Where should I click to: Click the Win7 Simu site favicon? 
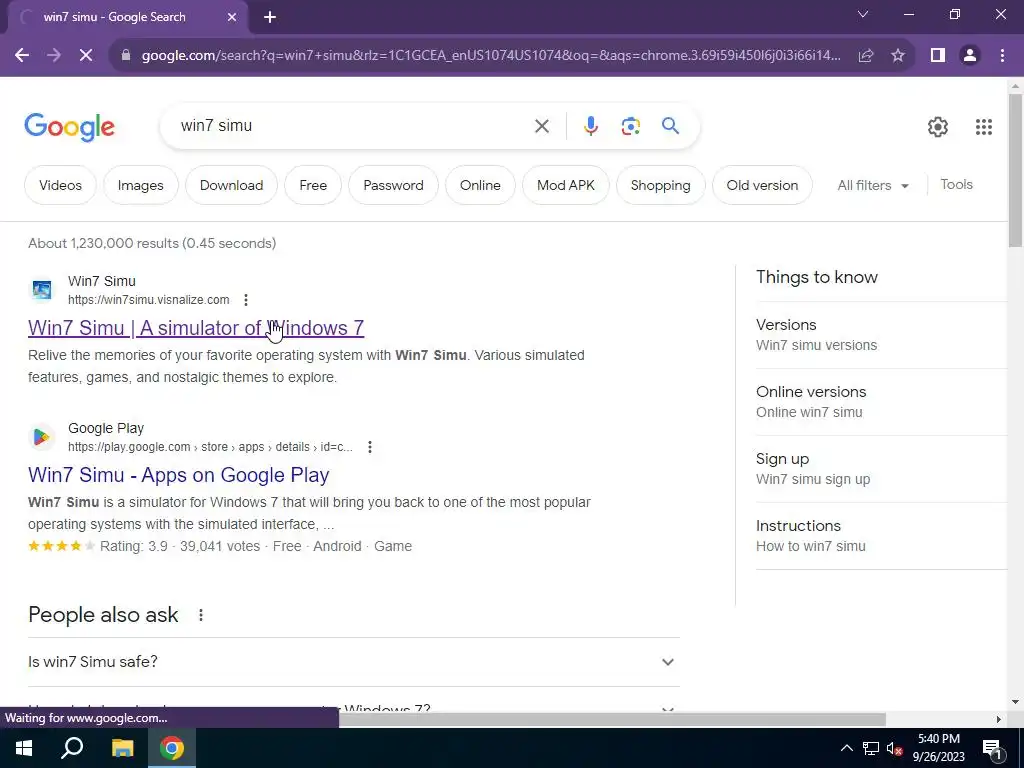pyautogui.click(x=42, y=289)
